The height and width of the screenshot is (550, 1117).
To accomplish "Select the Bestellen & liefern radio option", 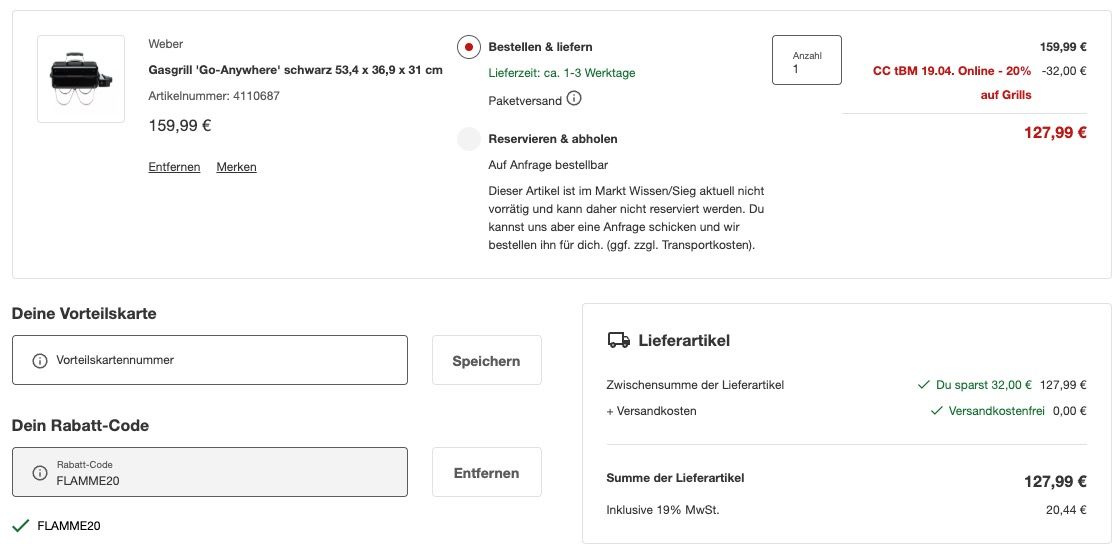I will coord(469,47).
